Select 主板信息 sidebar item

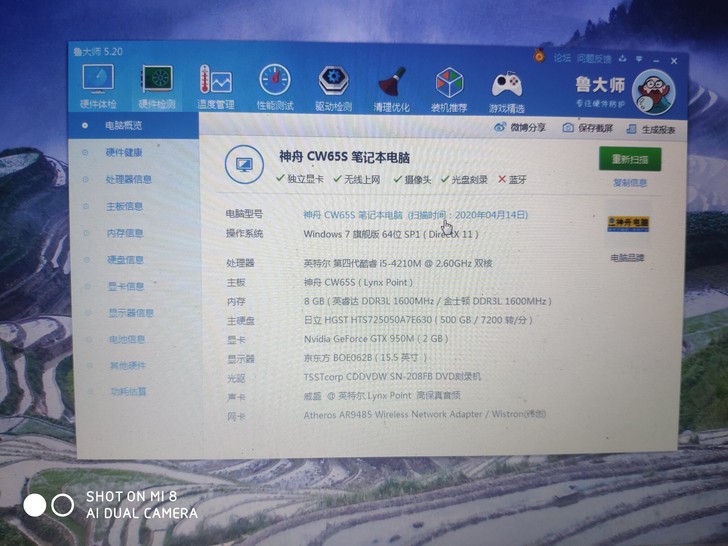coord(124,206)
